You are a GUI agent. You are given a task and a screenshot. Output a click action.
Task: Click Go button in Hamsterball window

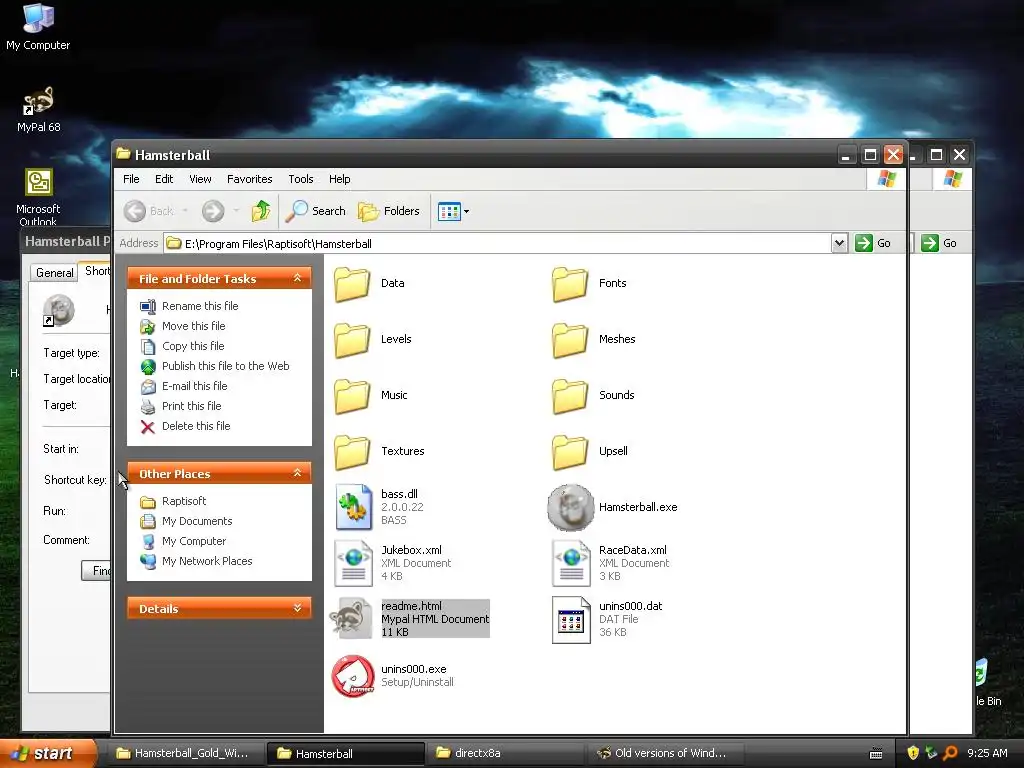point(874,243)
